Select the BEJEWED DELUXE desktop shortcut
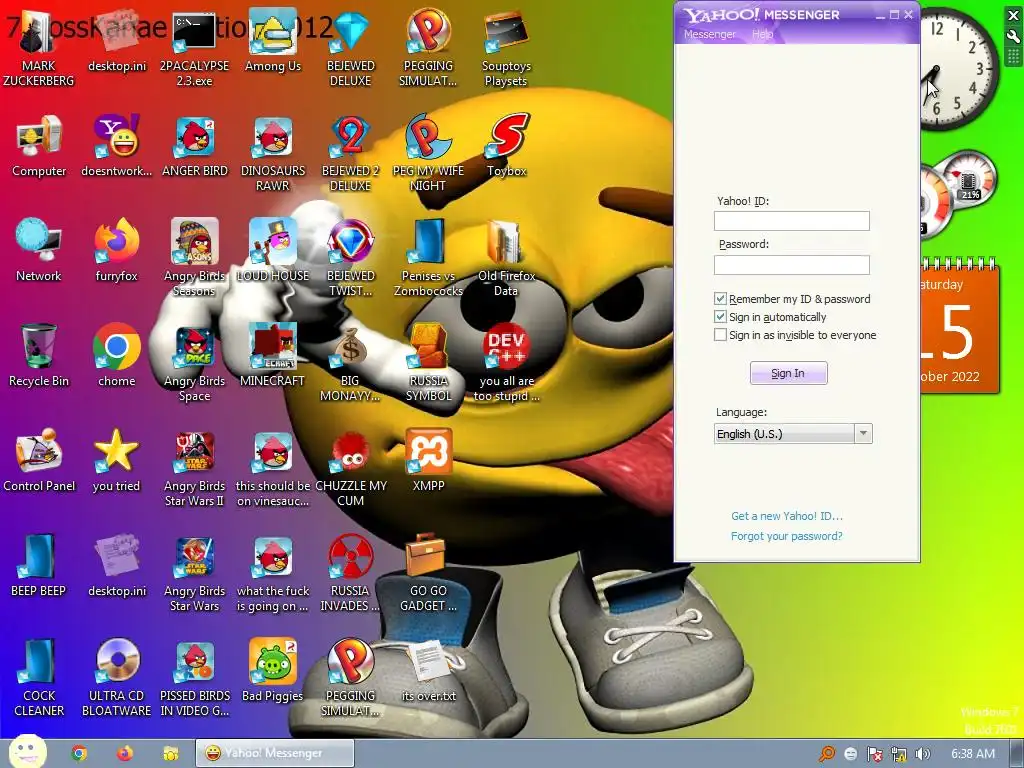1024x768 pixels. click(351, 46)
